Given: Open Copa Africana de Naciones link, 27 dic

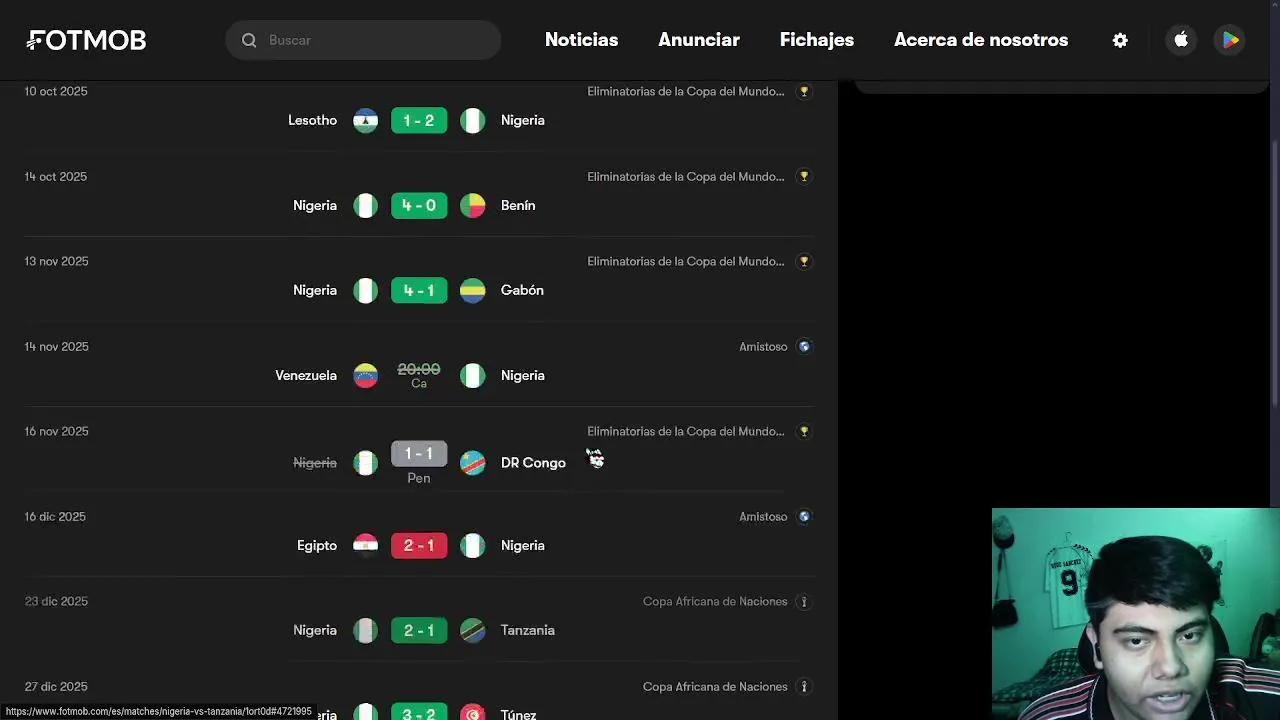Looking at the screenshot, I should [x=715, y=686].
